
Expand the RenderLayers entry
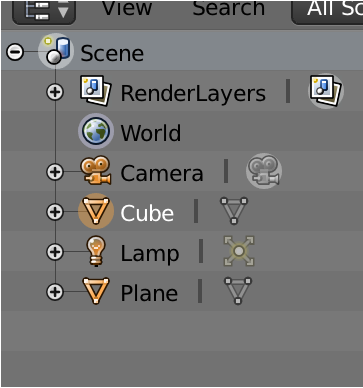pyautogui.click(x=55, y=92)
